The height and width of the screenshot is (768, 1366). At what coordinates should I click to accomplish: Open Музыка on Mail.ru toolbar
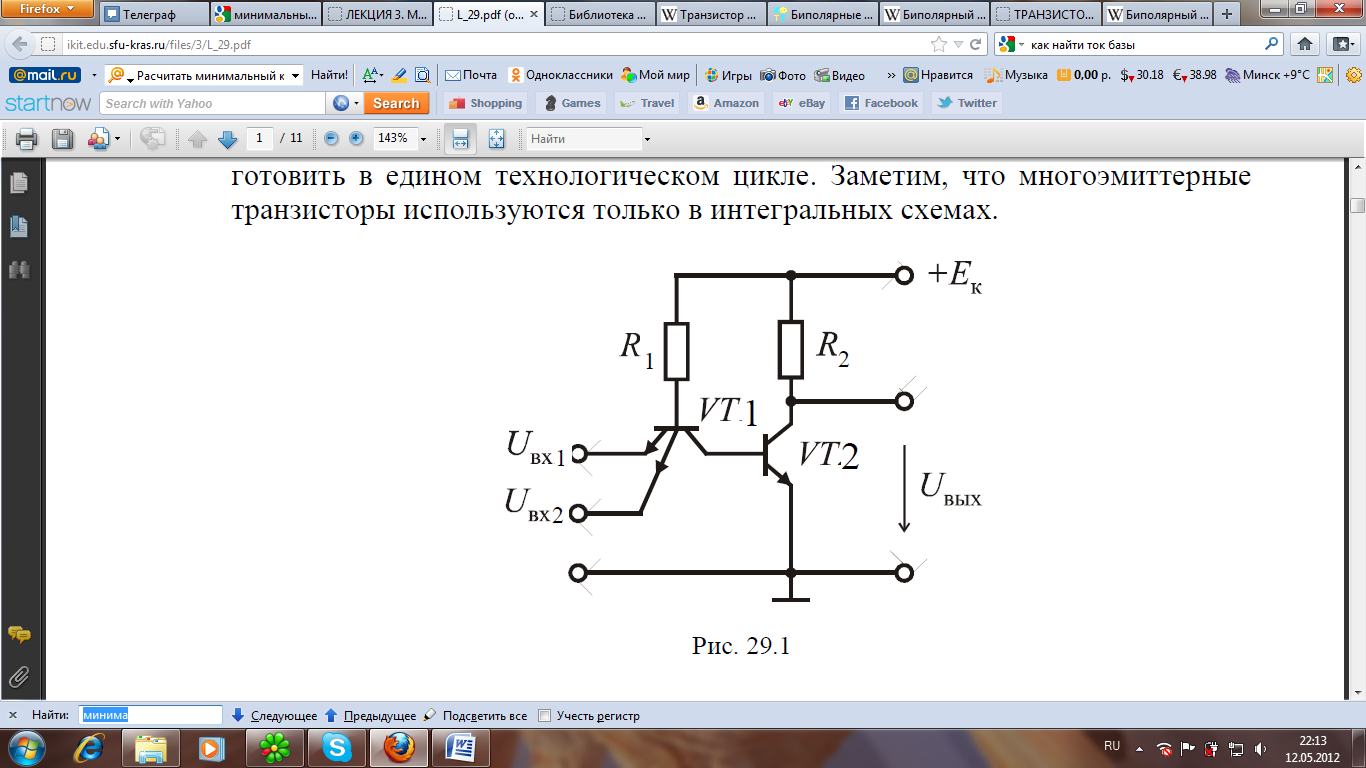(1017, 75)
